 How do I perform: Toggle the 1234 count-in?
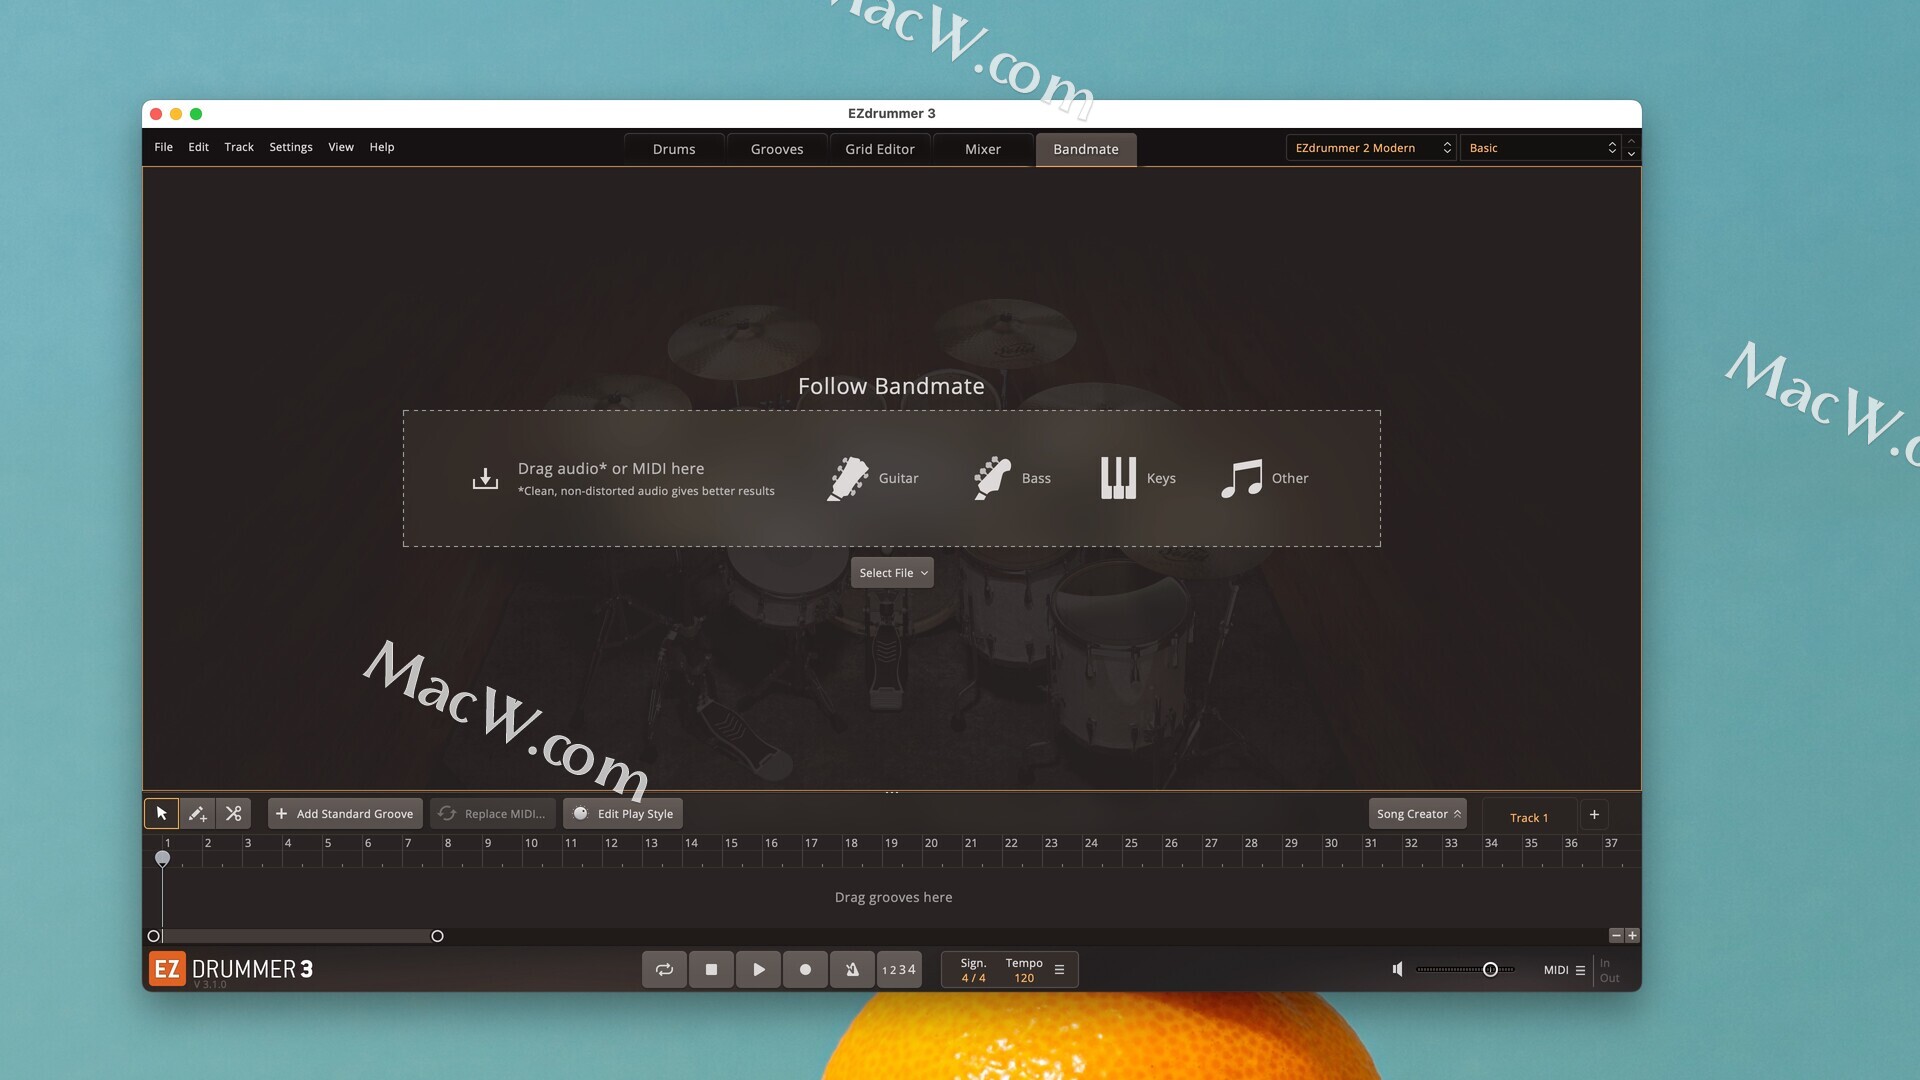point(899,969)
